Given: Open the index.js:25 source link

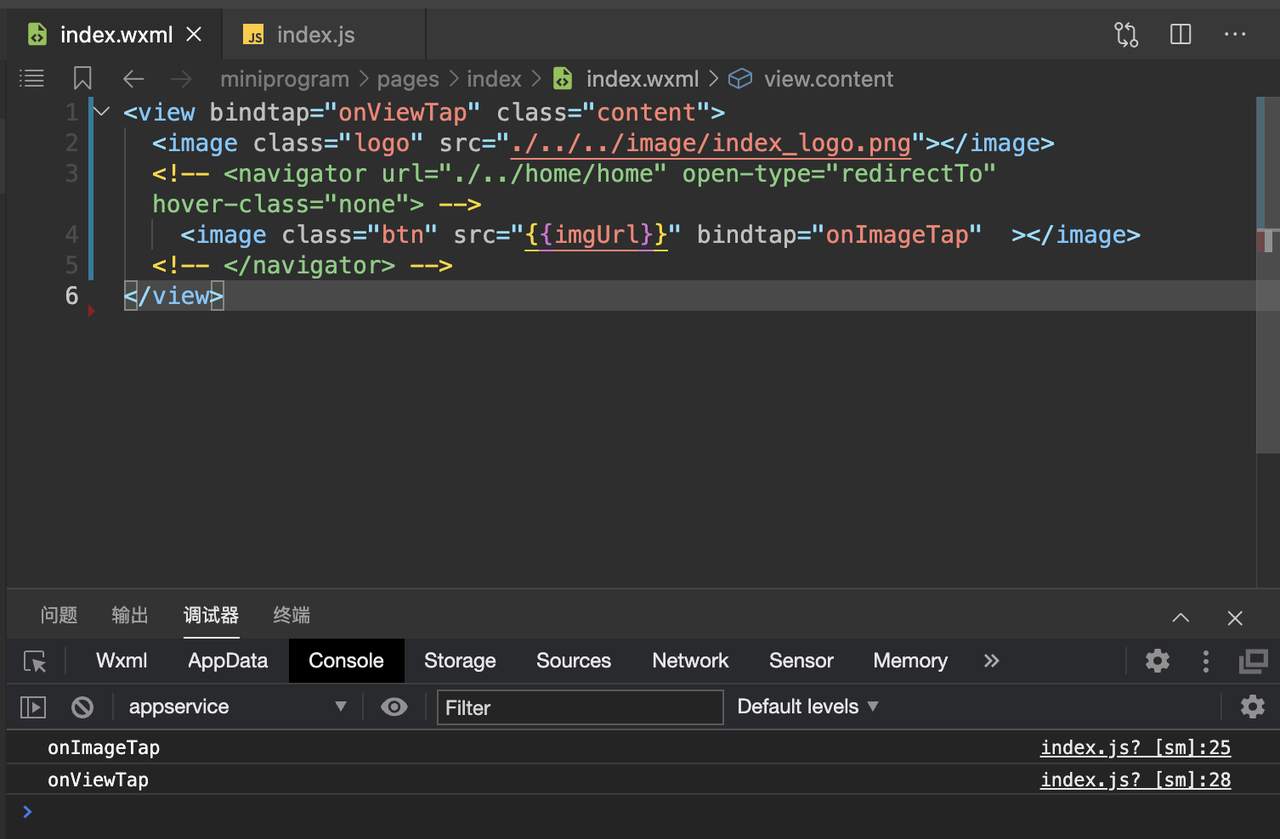Looking at the screenshot, I should coord(1135,748).
